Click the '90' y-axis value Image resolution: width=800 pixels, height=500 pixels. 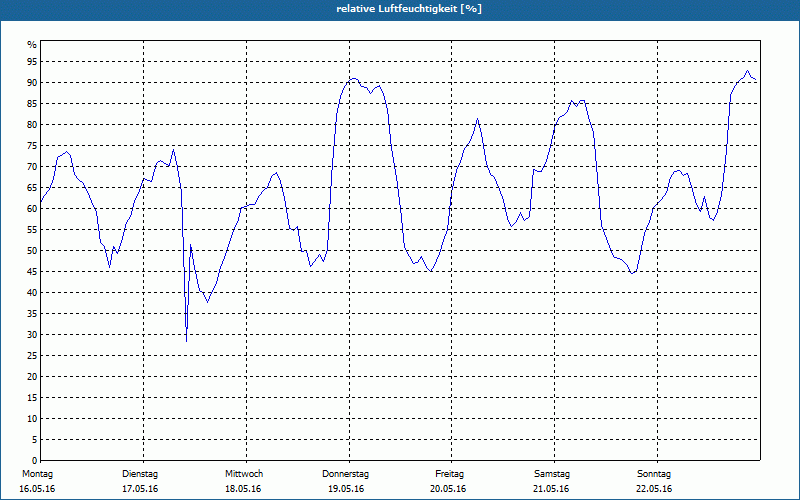click(x=32, y=83)
